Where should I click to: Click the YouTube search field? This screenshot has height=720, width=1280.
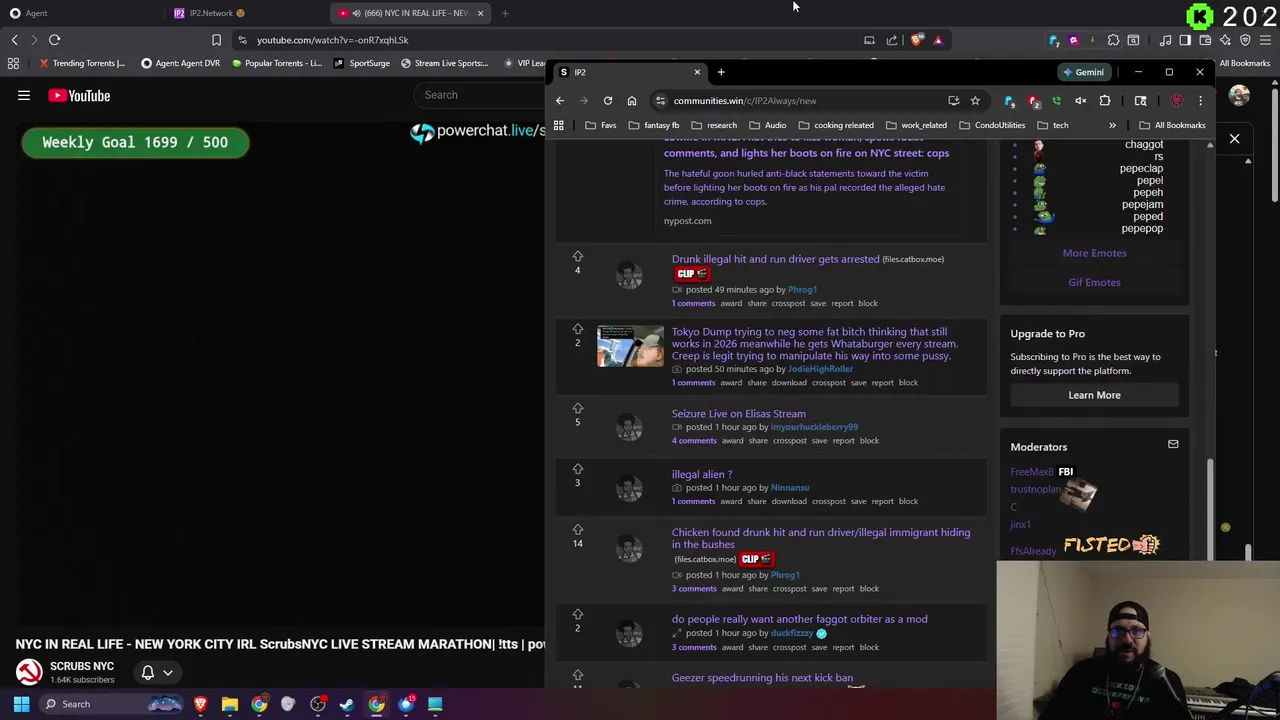click(x=480, y=95)
